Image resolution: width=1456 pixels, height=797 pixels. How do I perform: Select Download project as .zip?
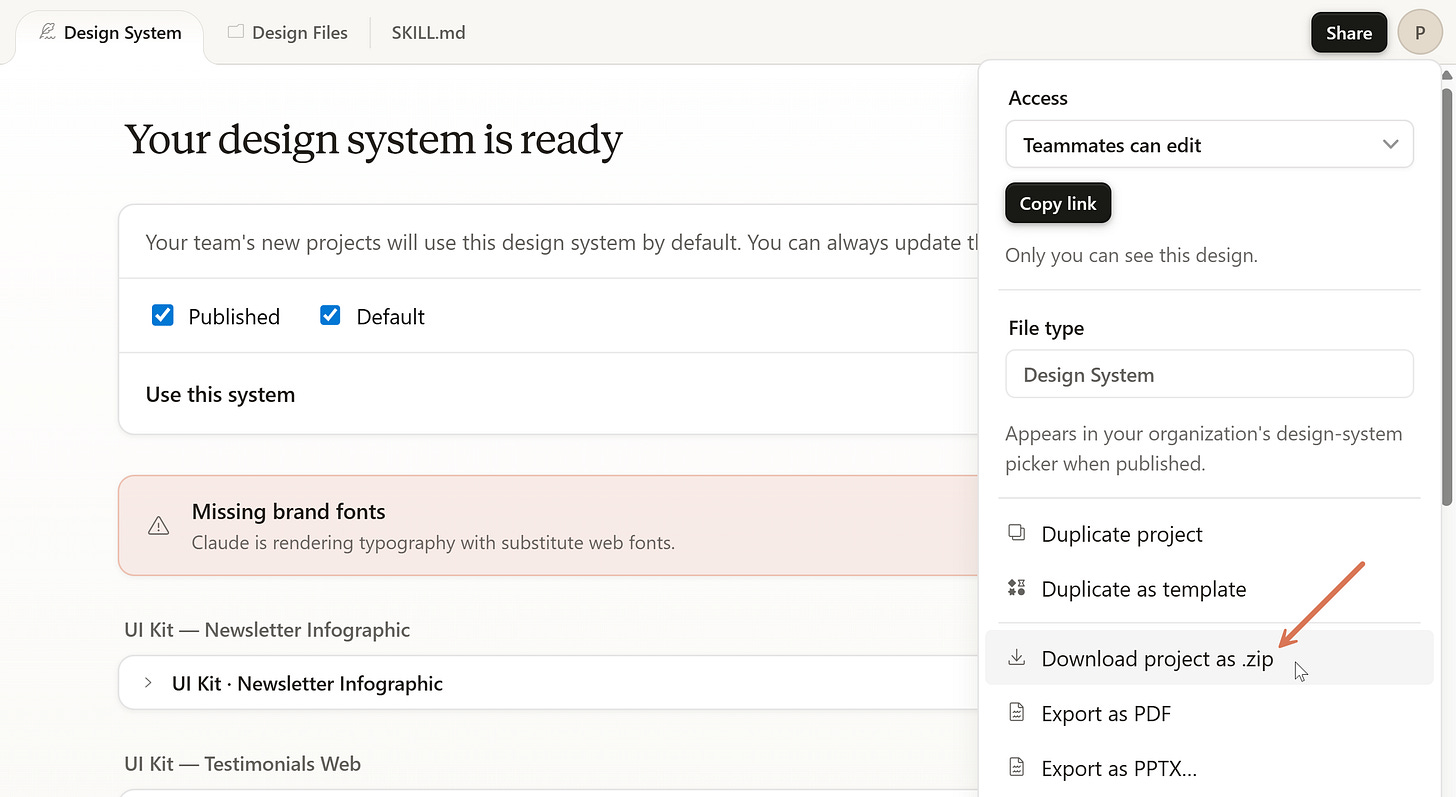point(1209,658)
